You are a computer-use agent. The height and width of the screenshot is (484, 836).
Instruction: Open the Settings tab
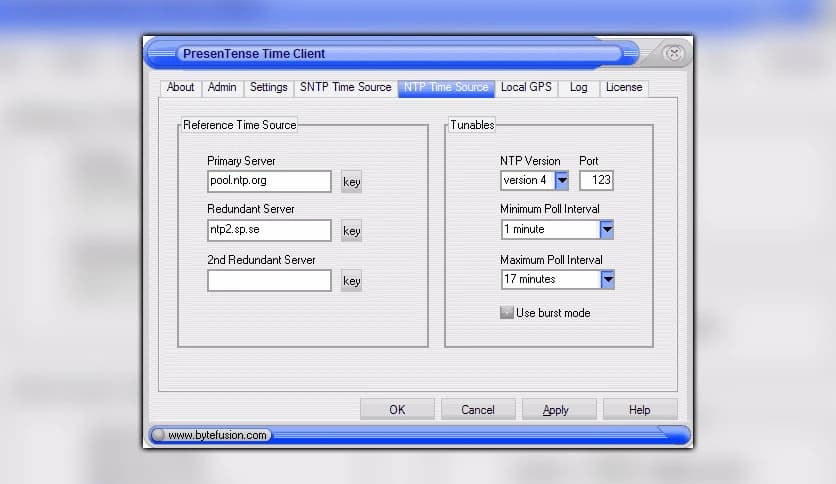pyautogui.click(x=268, y=87)
